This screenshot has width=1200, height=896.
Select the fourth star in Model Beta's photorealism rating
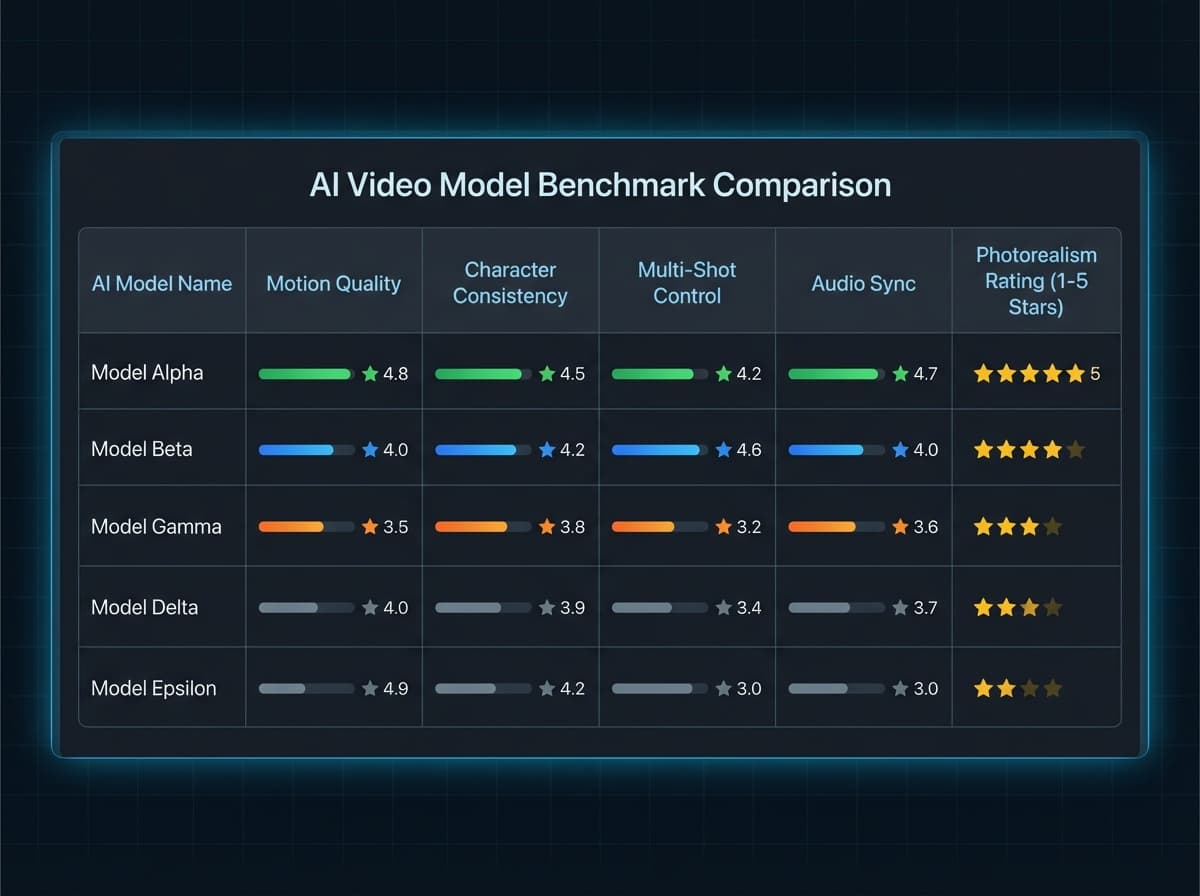coord(1053,449)
